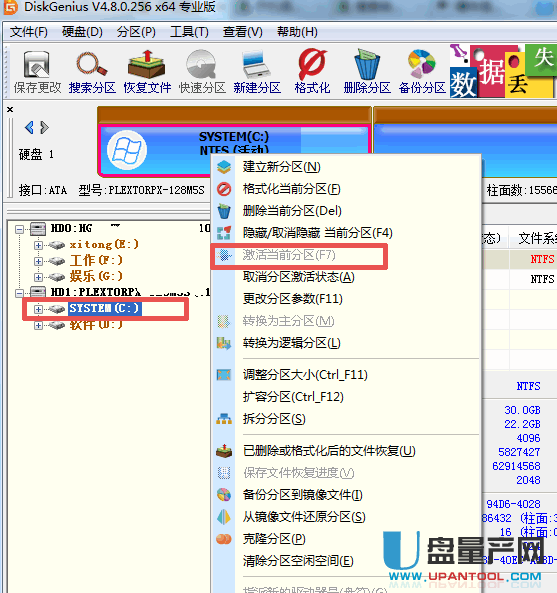Click the 保存更改 save changes toolbar icon
557x593 pixels.
point(37,72)
